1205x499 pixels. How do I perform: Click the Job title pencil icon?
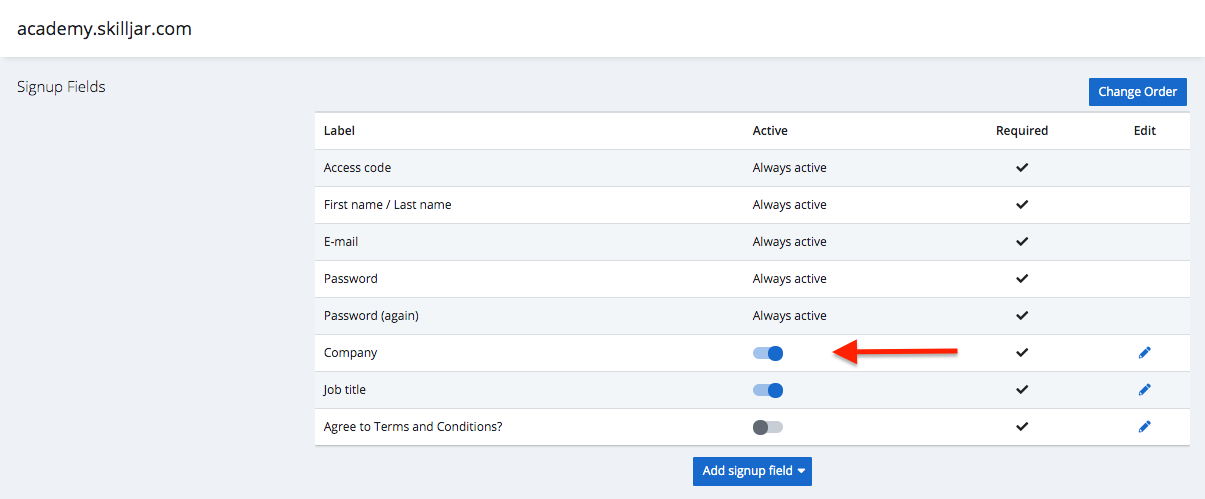pyautogui.click(x=1144, y=390)
